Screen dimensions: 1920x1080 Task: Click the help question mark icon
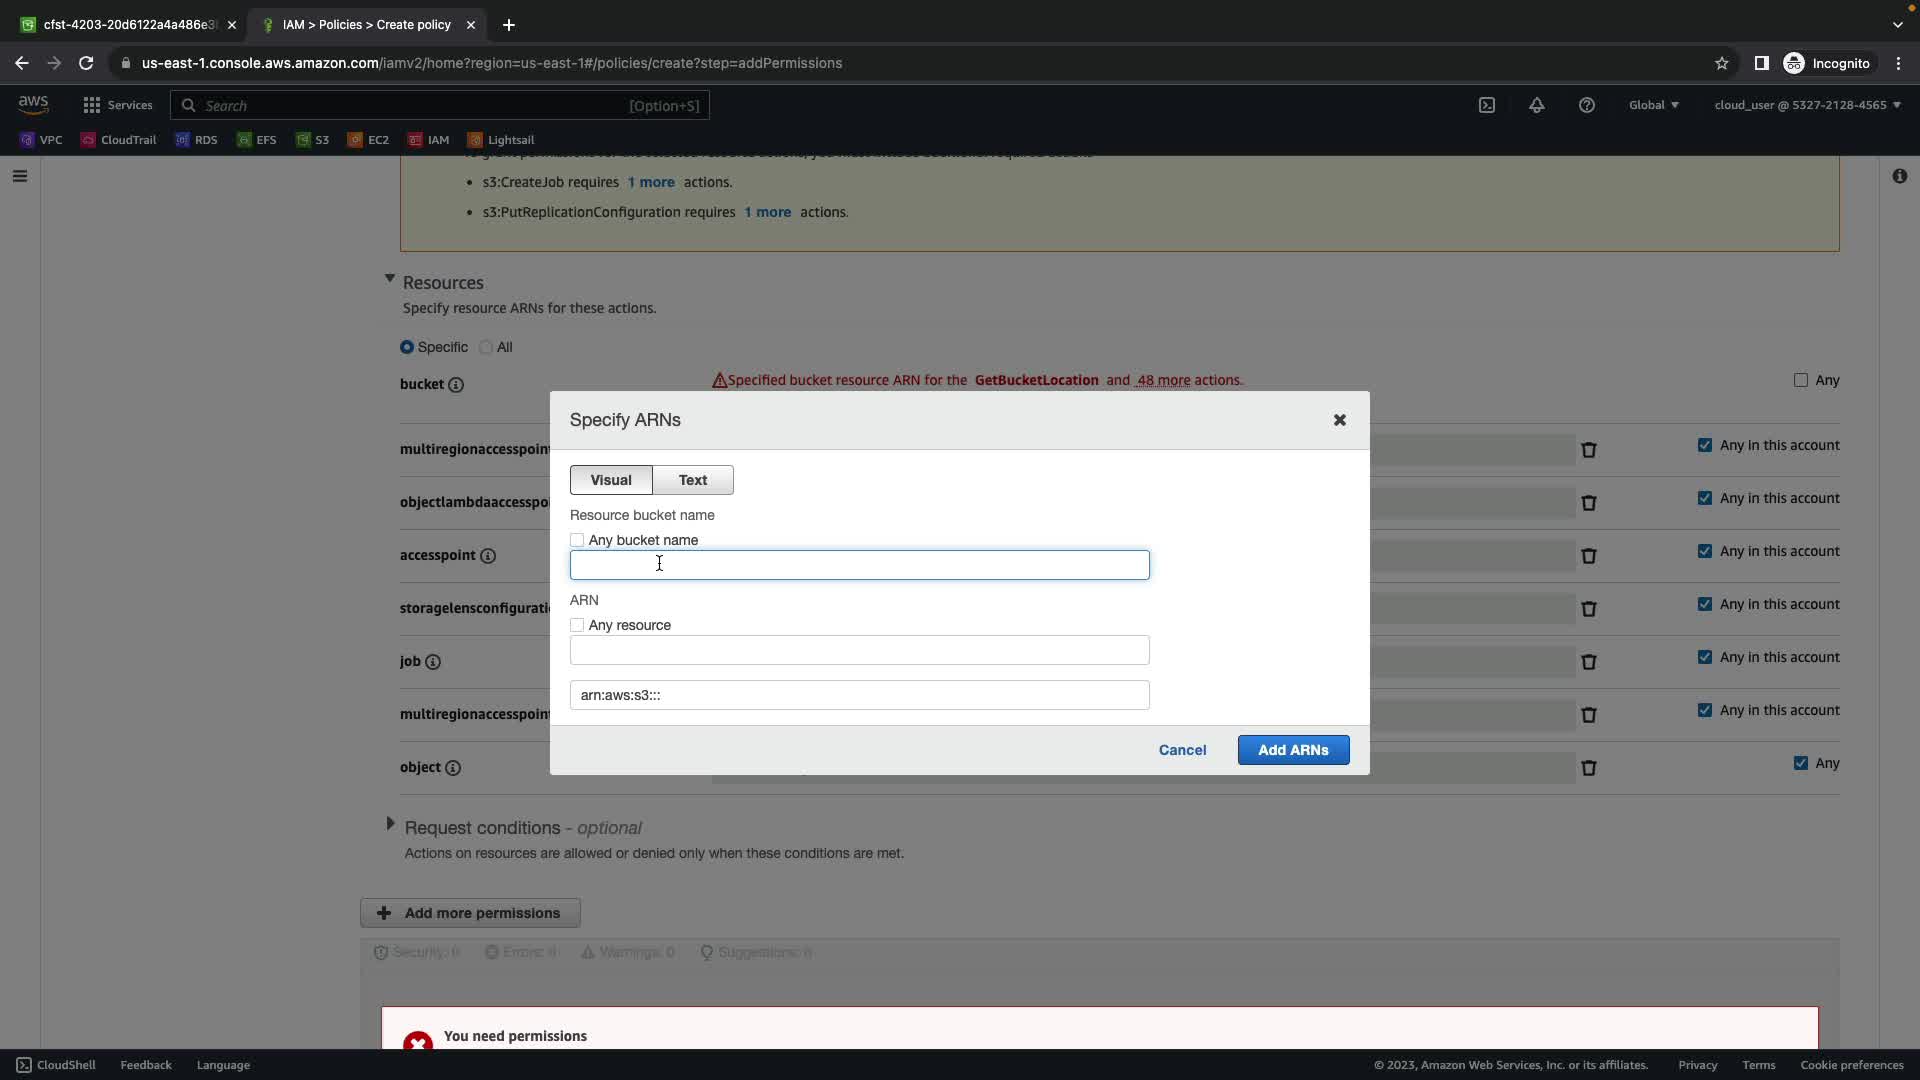click(x=1587, y=105)
